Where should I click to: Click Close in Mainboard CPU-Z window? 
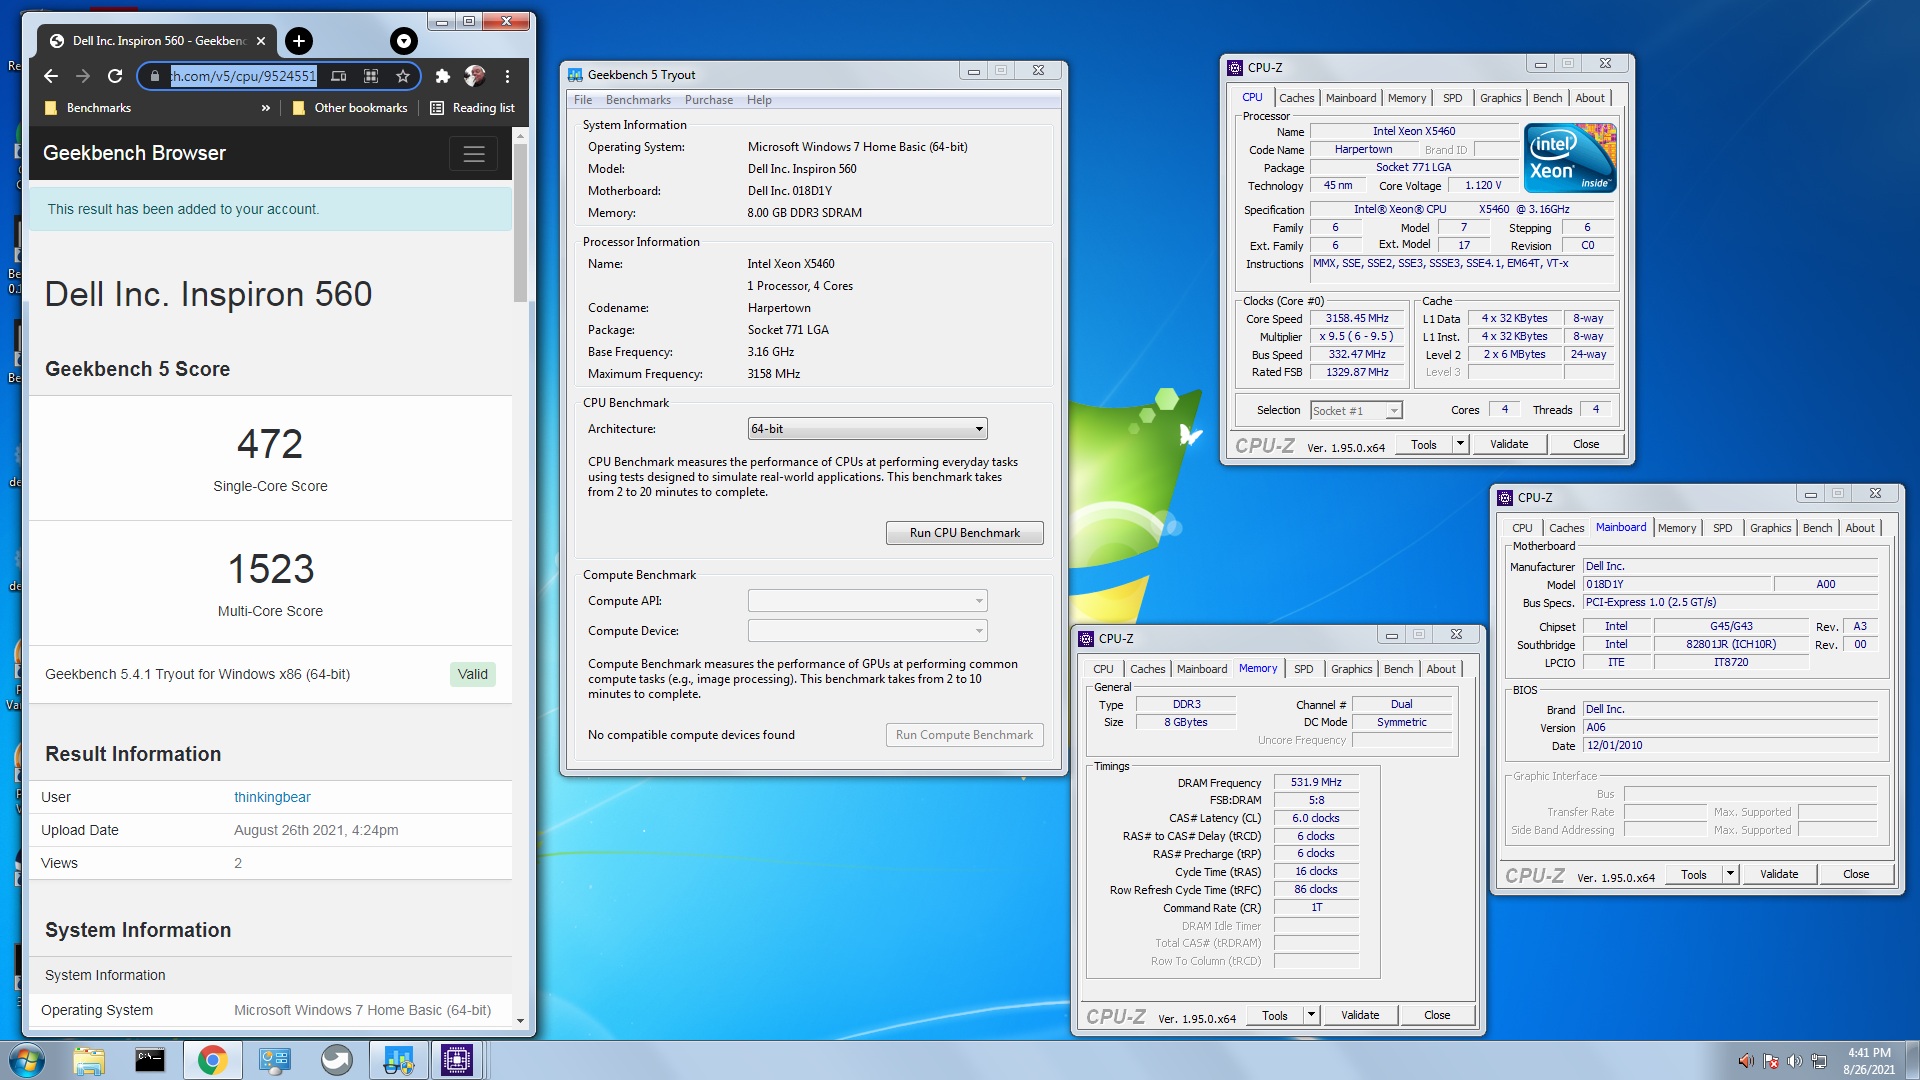pos(1856,874)
